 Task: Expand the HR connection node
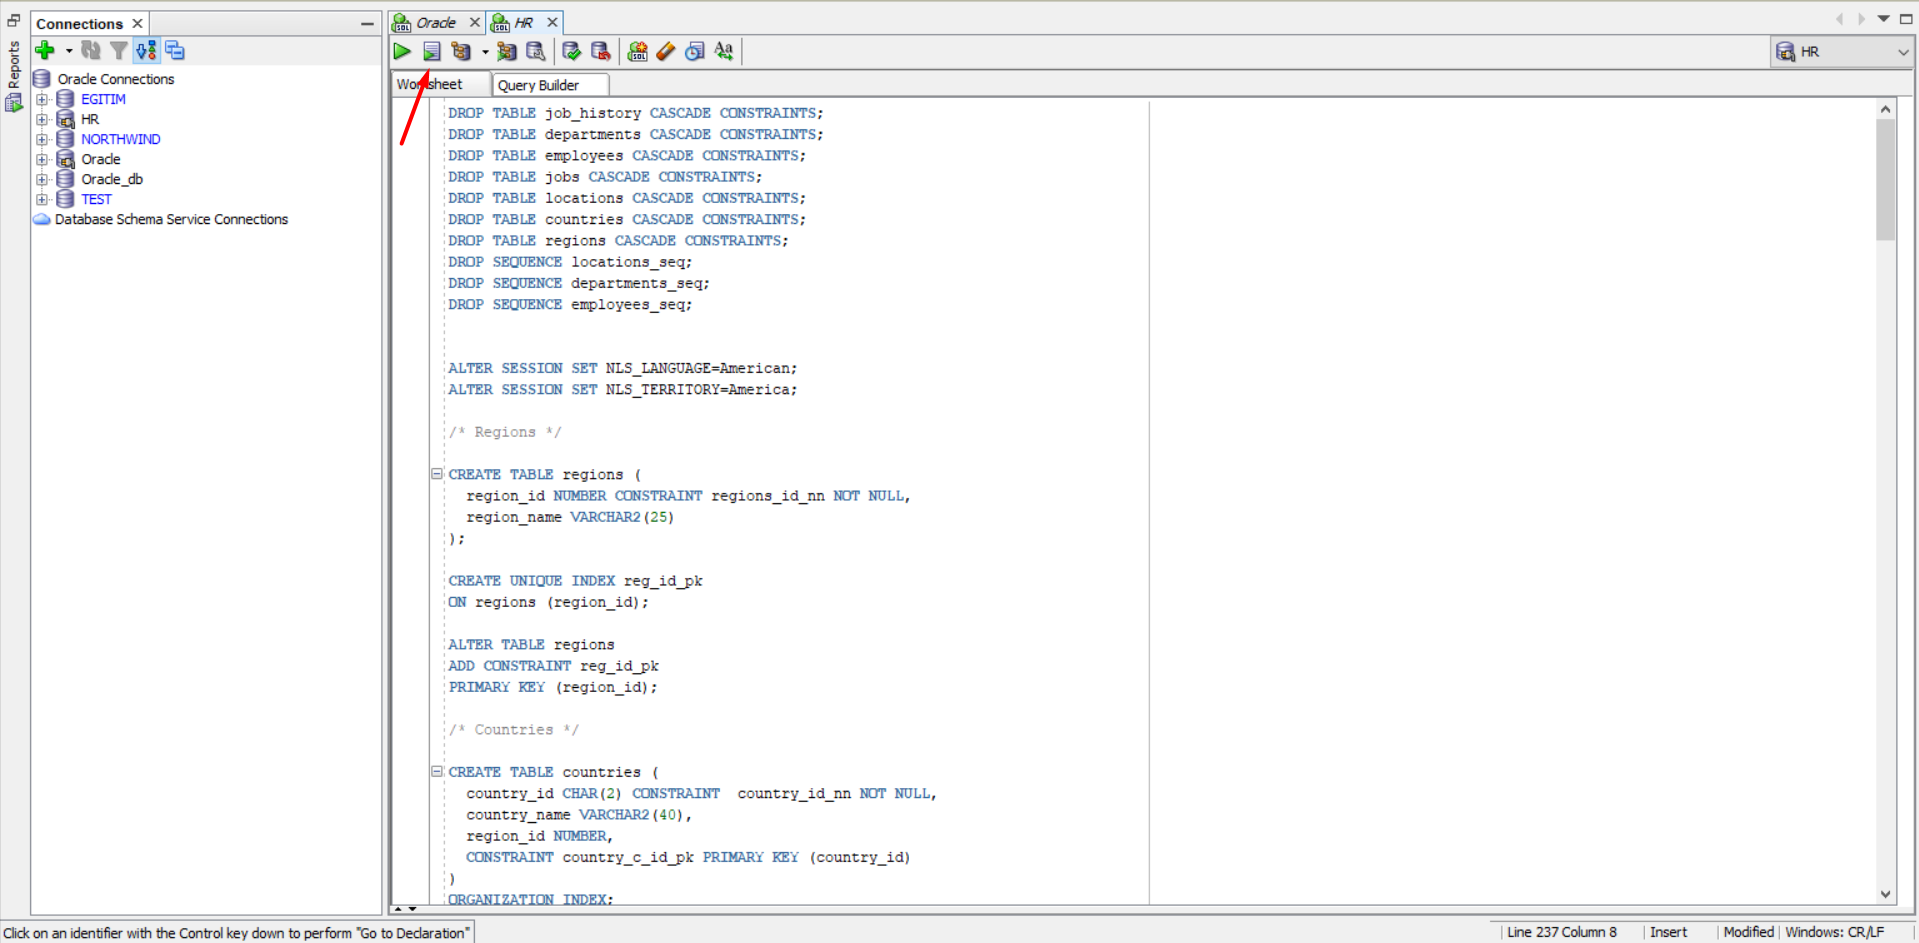click(x=42, y=119)
